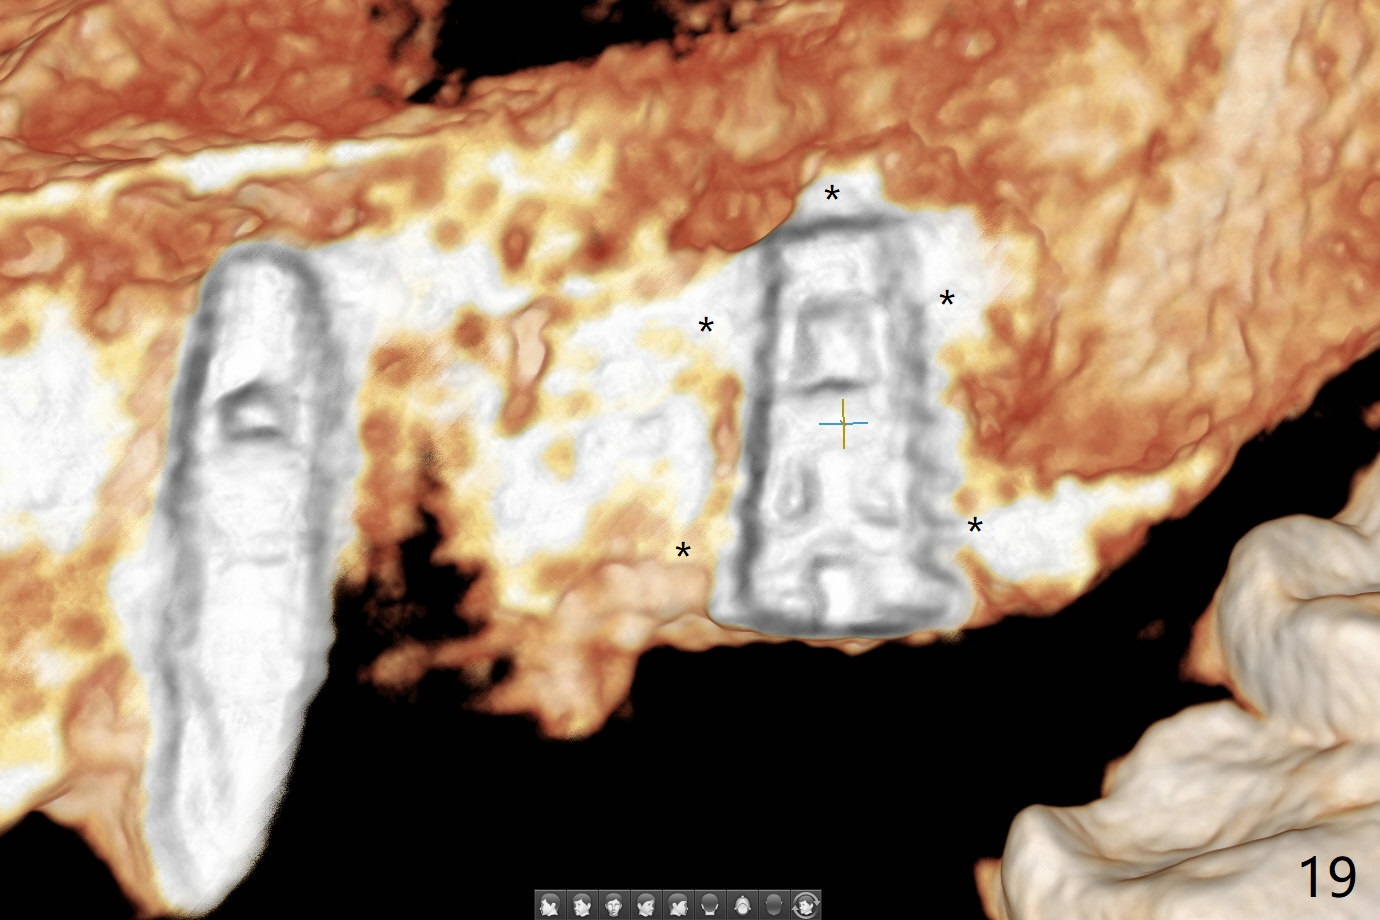The width and height of the screenshot is (1380, 920).
Task: Switch to the three-quarter left head view
Action: tap(581, 905)
